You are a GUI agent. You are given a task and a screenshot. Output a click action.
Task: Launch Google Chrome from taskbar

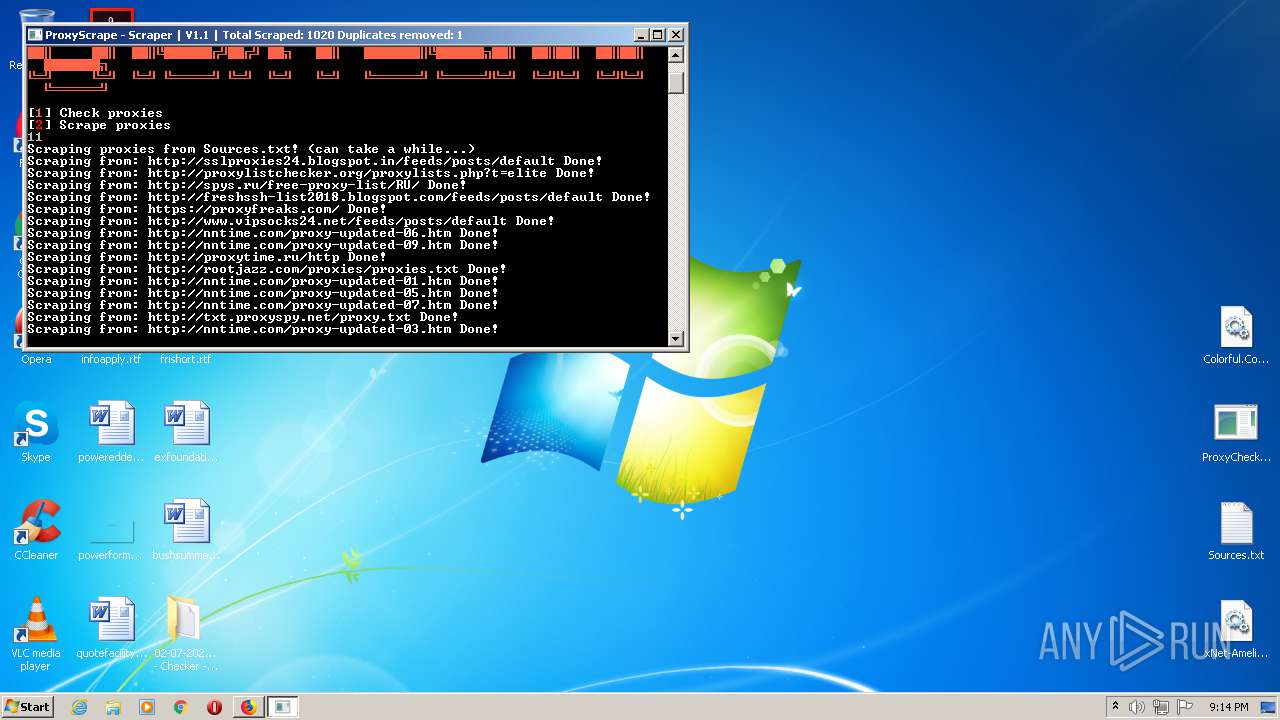(x=181, y=707)
